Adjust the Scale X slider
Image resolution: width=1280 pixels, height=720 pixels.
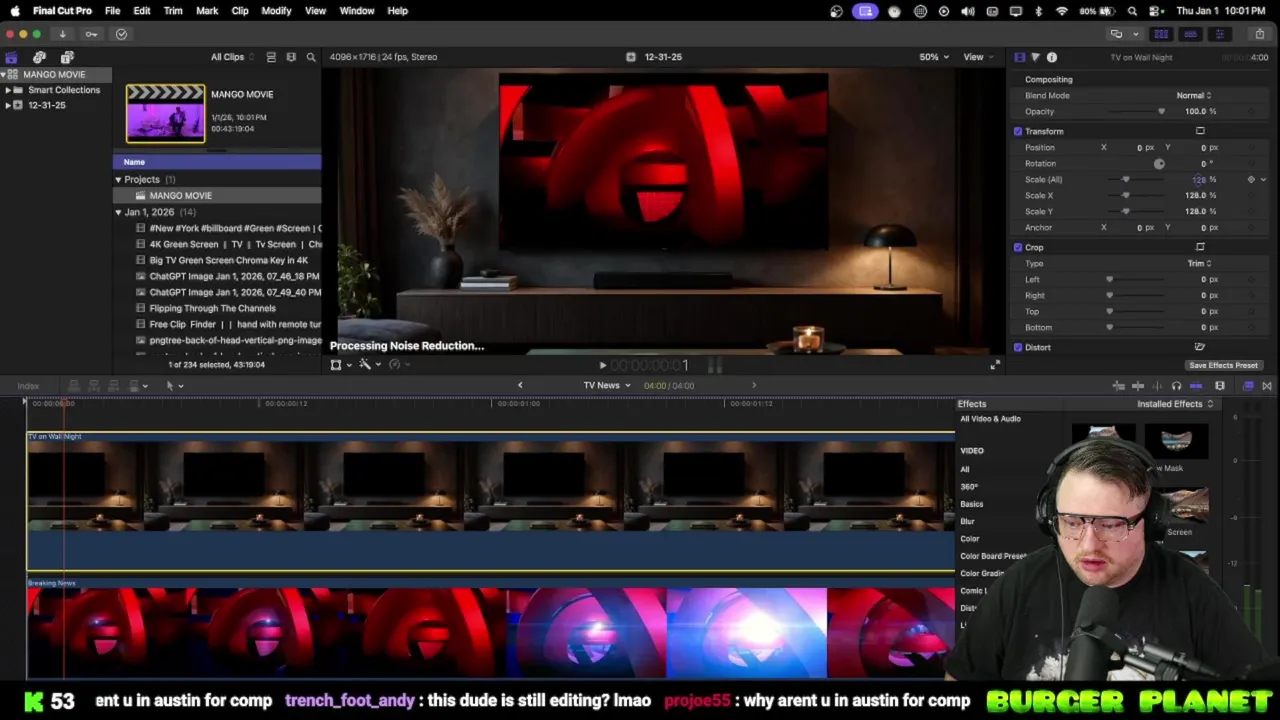[x=1126, y=195]
